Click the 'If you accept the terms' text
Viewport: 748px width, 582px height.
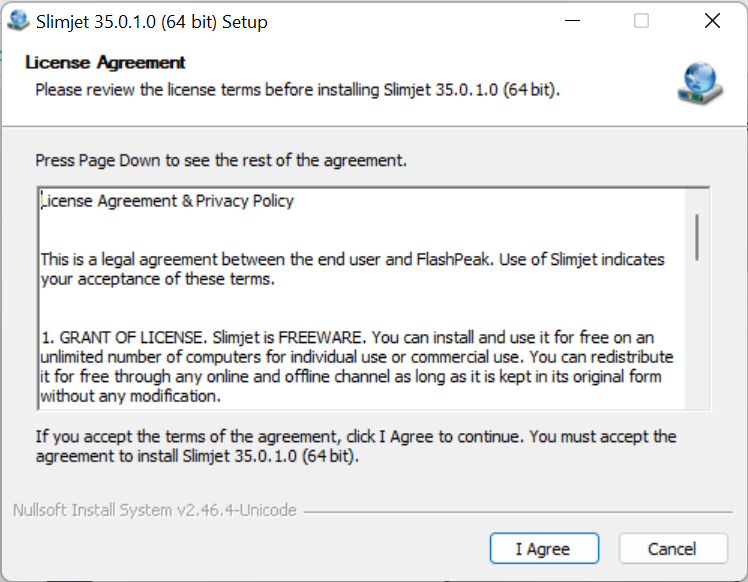point(356,446)
